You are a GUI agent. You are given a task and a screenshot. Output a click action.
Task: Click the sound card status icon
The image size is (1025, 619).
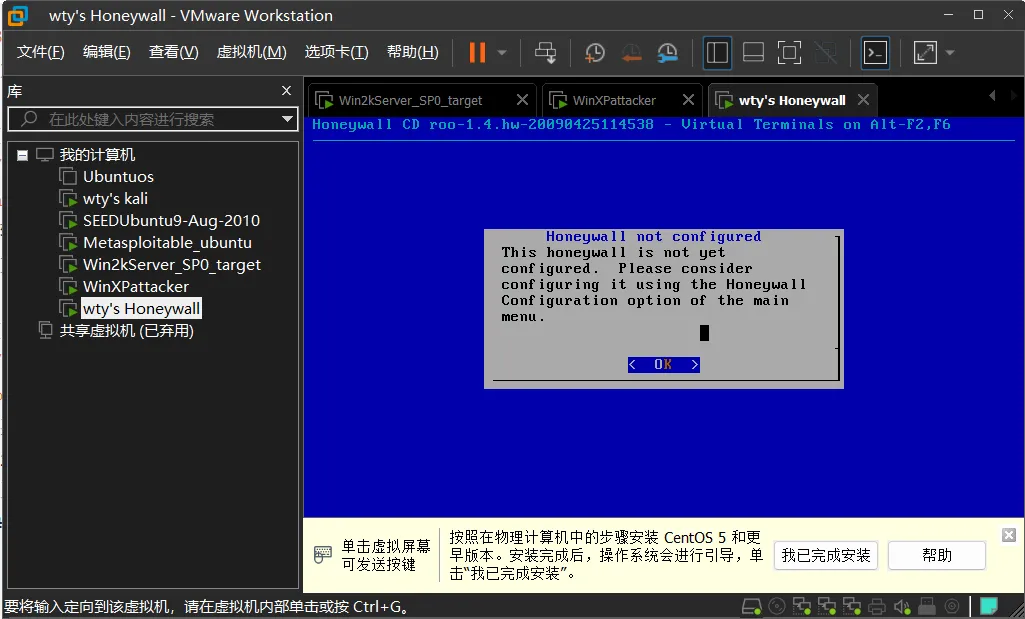902,607
